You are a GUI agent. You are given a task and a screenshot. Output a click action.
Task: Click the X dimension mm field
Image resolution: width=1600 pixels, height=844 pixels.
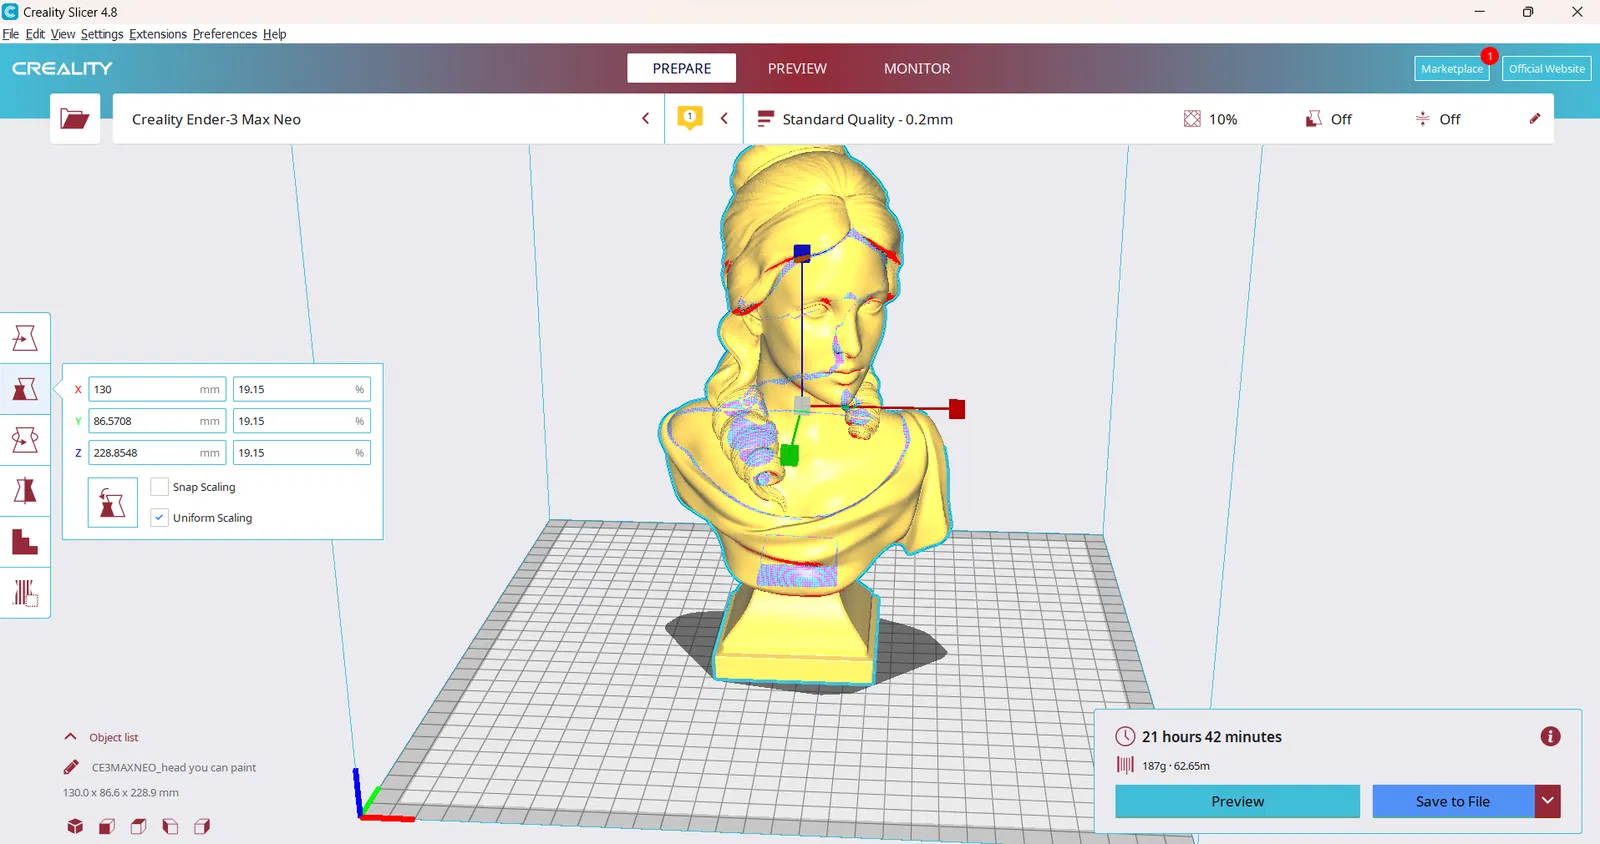click(x=157, y=389)
